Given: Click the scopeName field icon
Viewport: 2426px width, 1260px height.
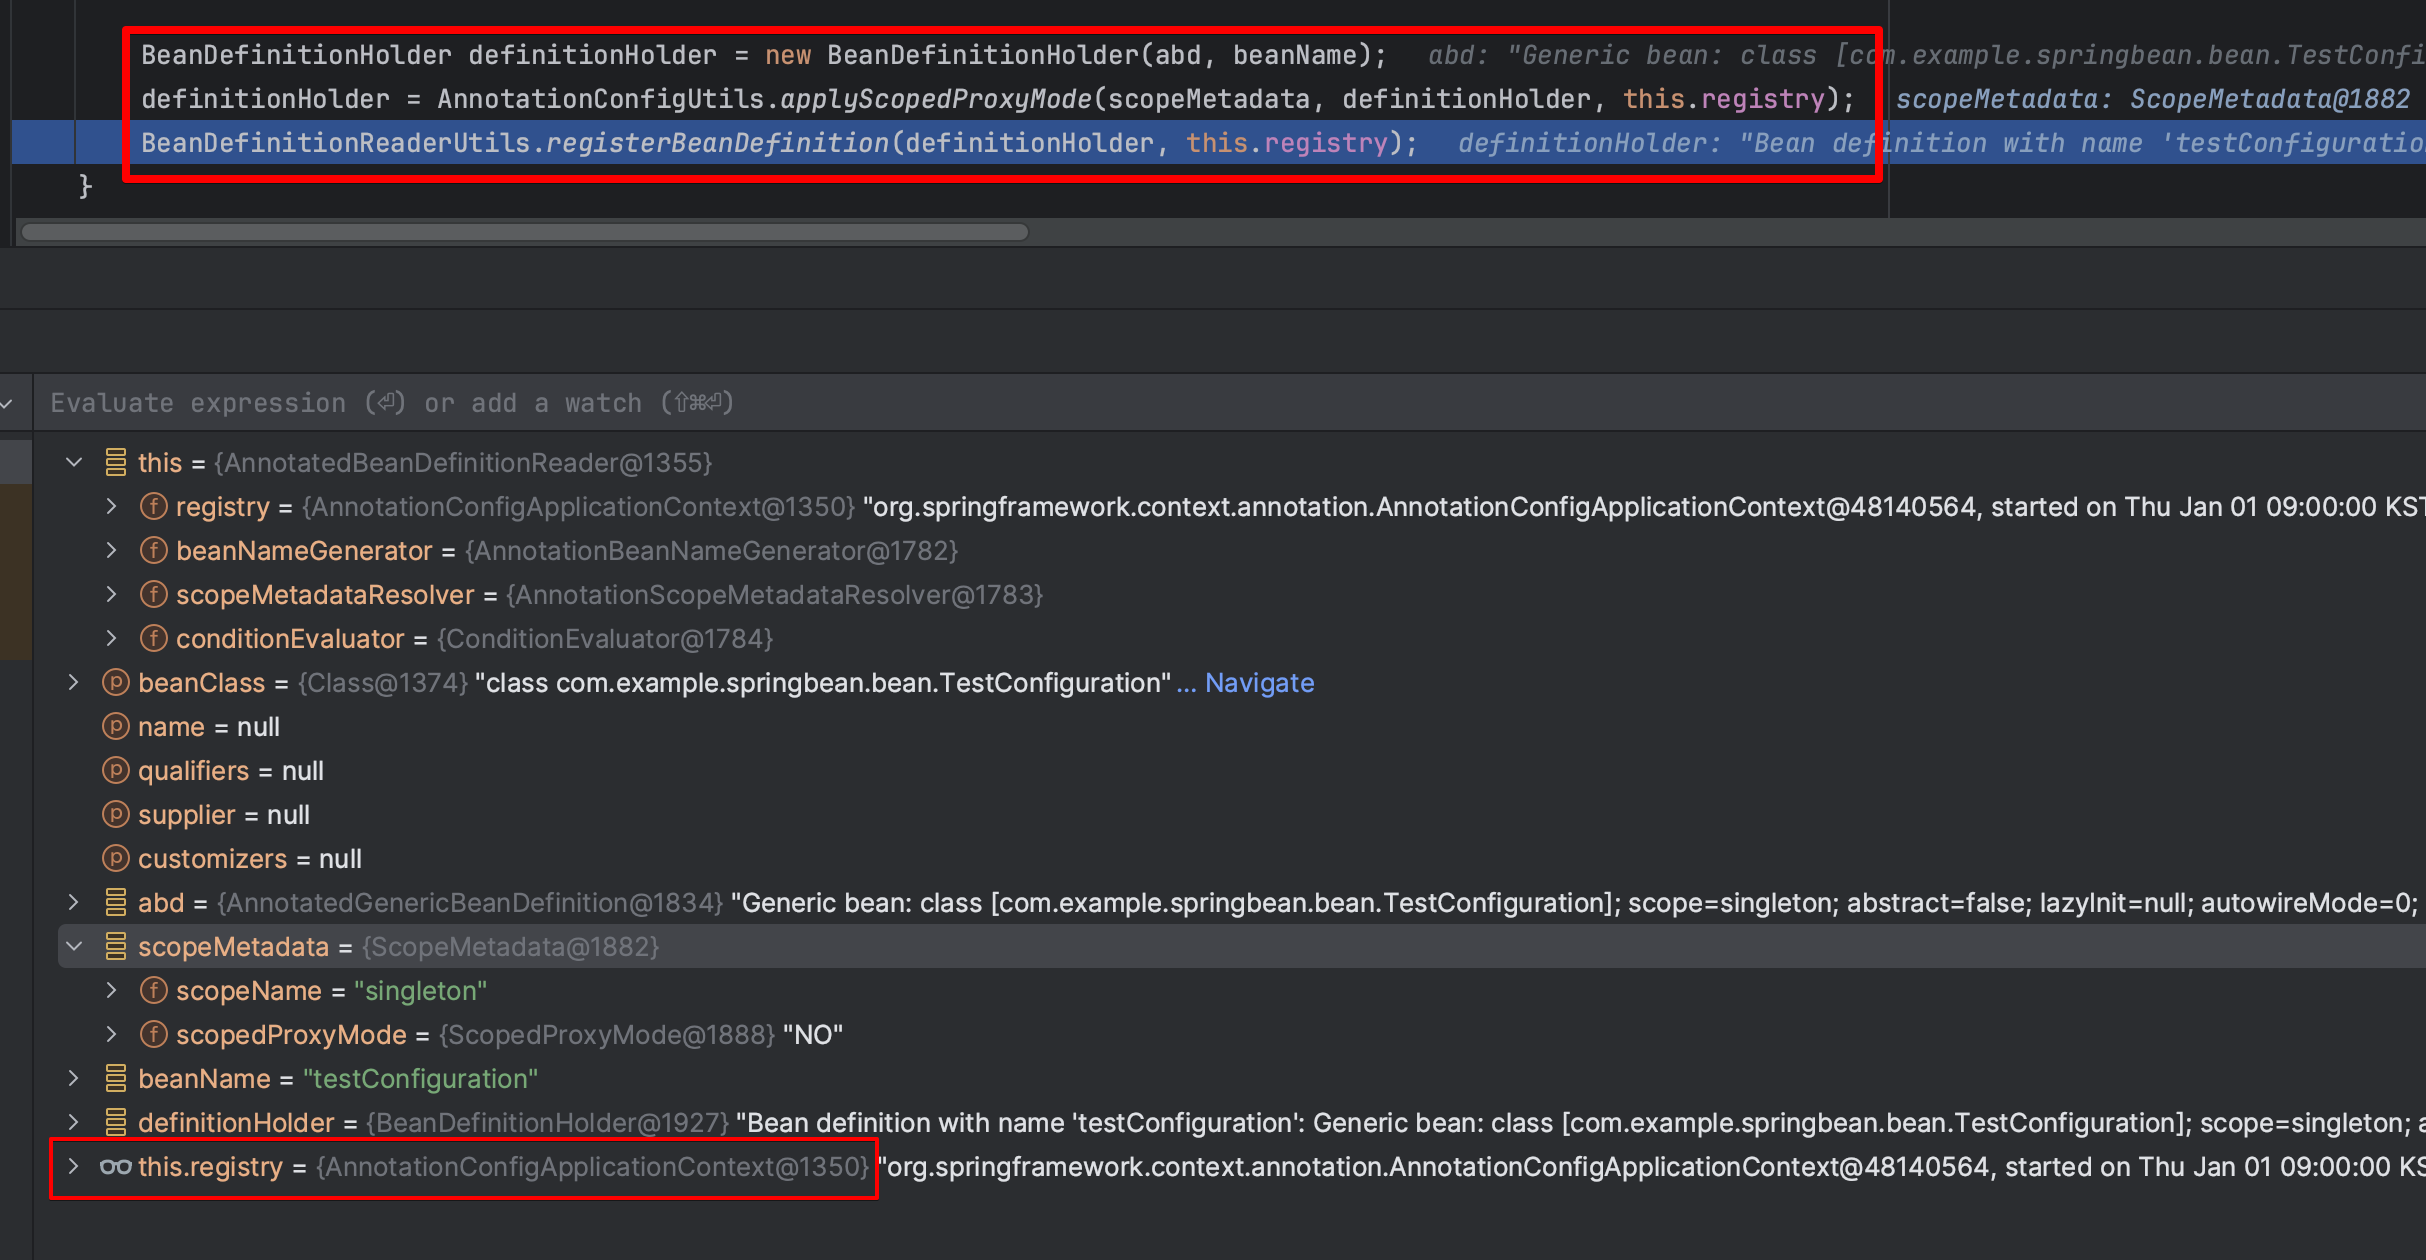Looking at the screenshot, I should click(x=153, y=991).
